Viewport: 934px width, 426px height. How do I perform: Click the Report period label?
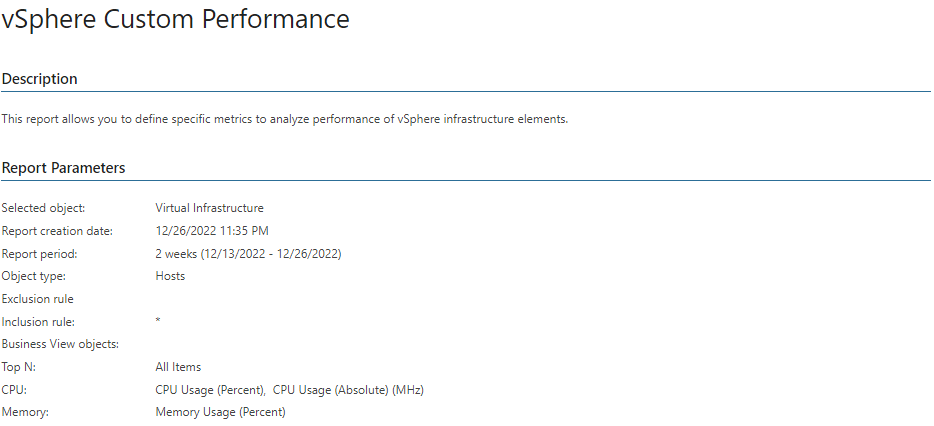pyautogui.click(x=39, y=254)
